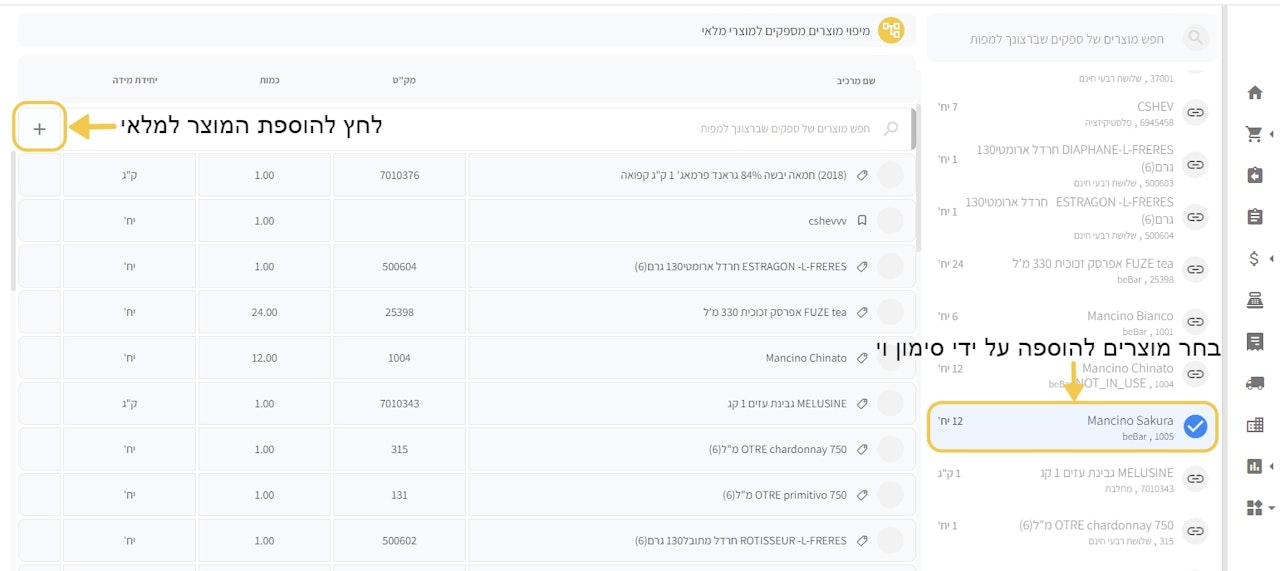Mark Mancino Bianco product for adding
Screen dimensions: 1280x571
[x=1195, y=322]
